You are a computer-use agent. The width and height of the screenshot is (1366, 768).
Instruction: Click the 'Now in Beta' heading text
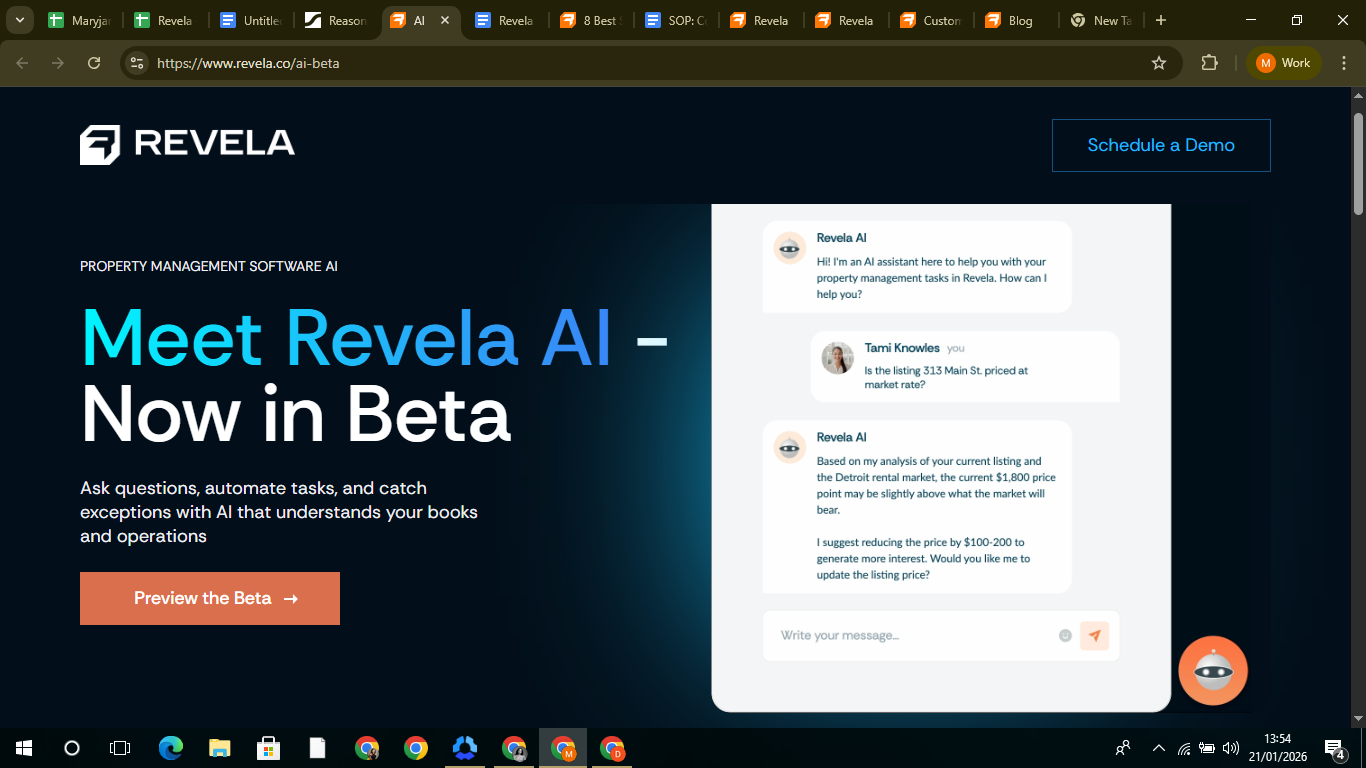[296, 414]
